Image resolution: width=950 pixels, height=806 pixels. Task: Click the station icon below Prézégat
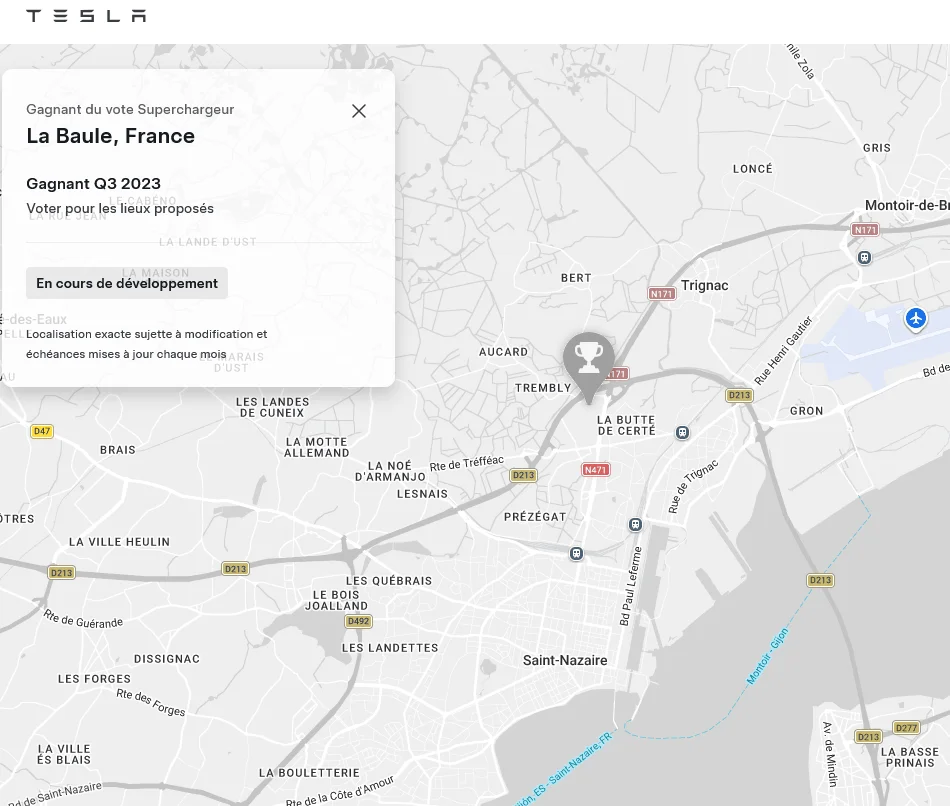pyautogui.click(x=576, y=553)
